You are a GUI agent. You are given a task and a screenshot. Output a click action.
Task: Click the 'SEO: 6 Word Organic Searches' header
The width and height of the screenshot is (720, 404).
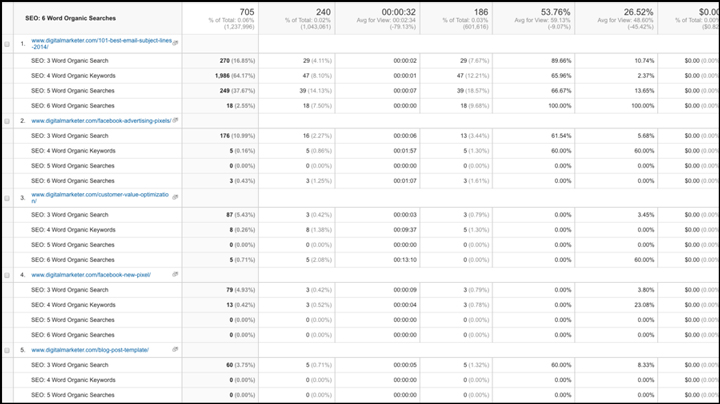pos(71,18)
